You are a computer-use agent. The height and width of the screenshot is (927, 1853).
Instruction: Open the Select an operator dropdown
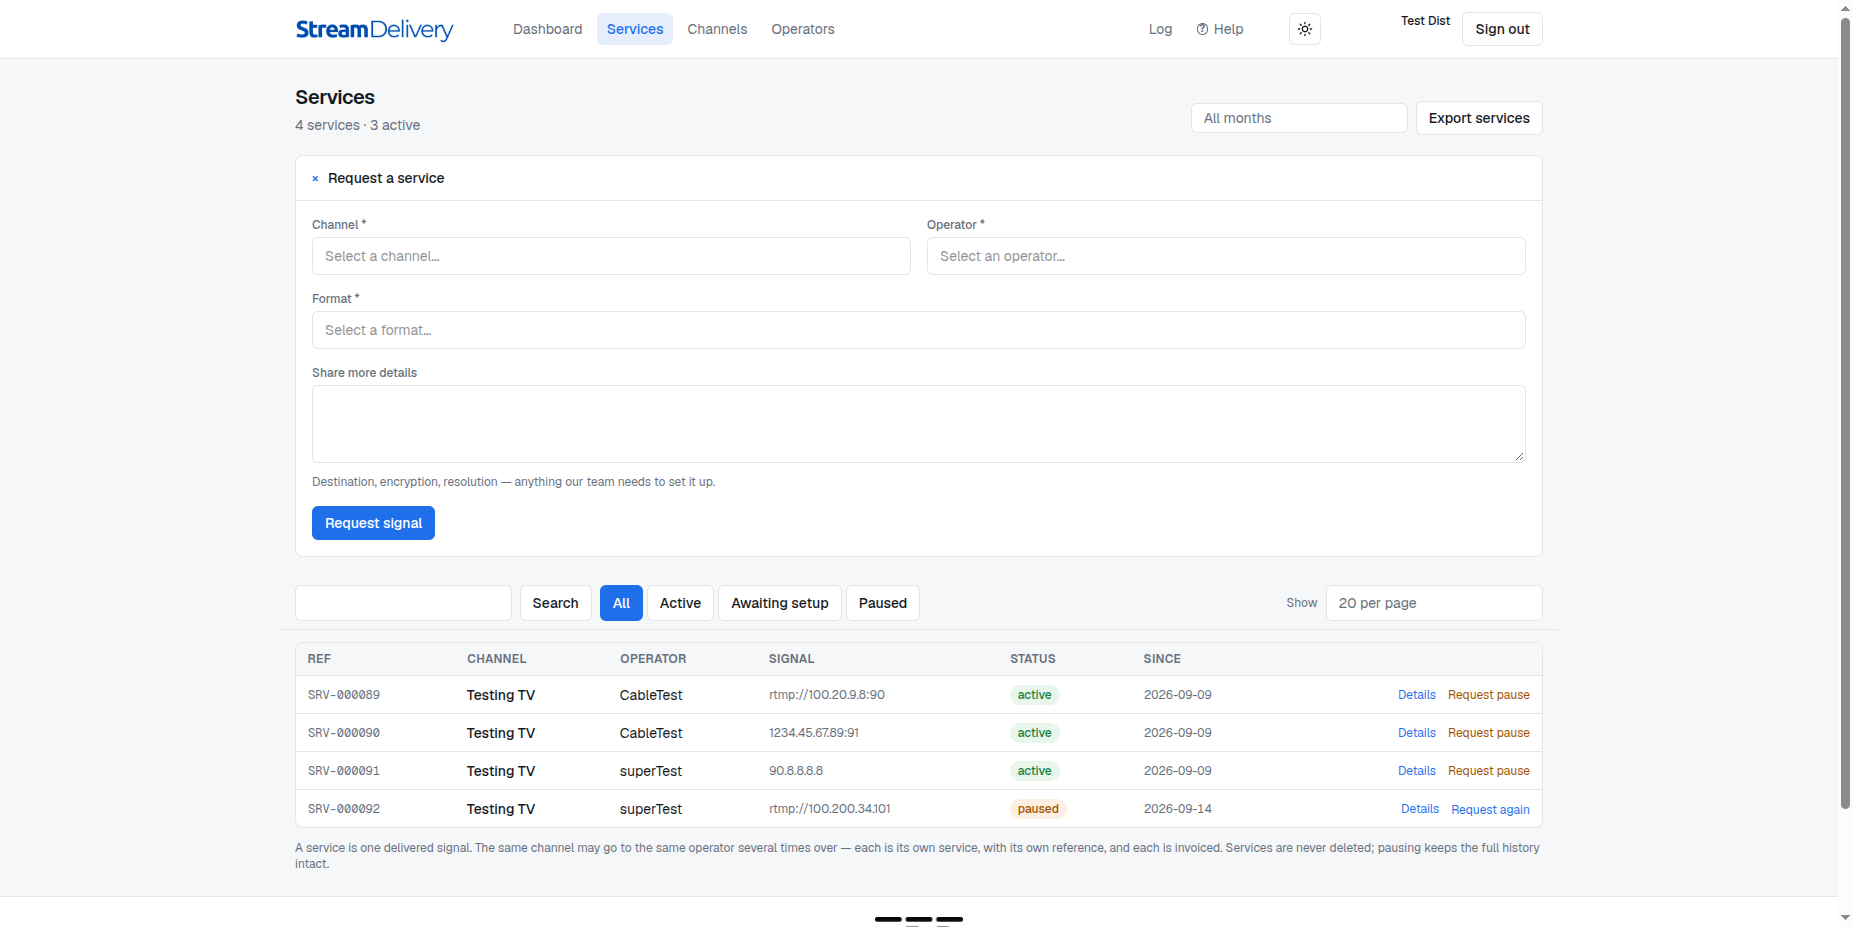point(1226,256)
